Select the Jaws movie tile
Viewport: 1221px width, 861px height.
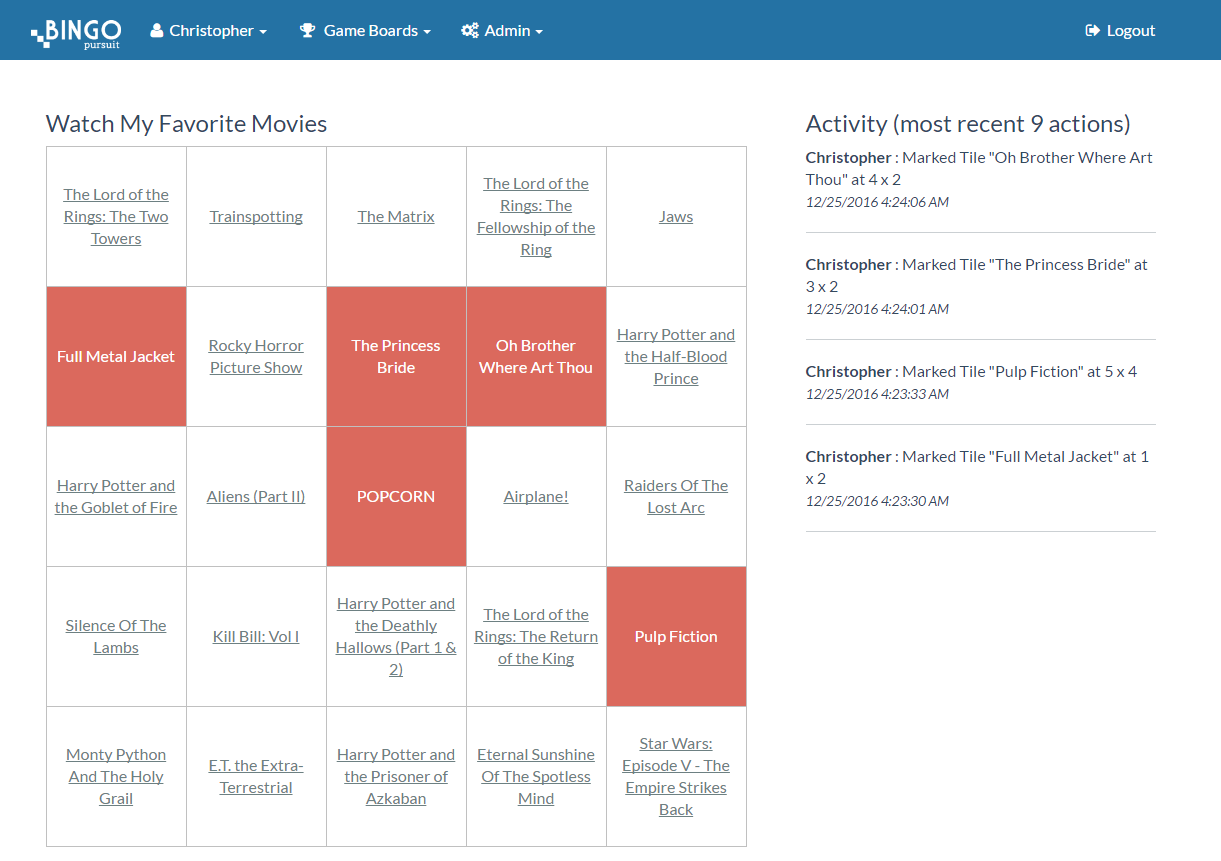click(x=676, y=217)
